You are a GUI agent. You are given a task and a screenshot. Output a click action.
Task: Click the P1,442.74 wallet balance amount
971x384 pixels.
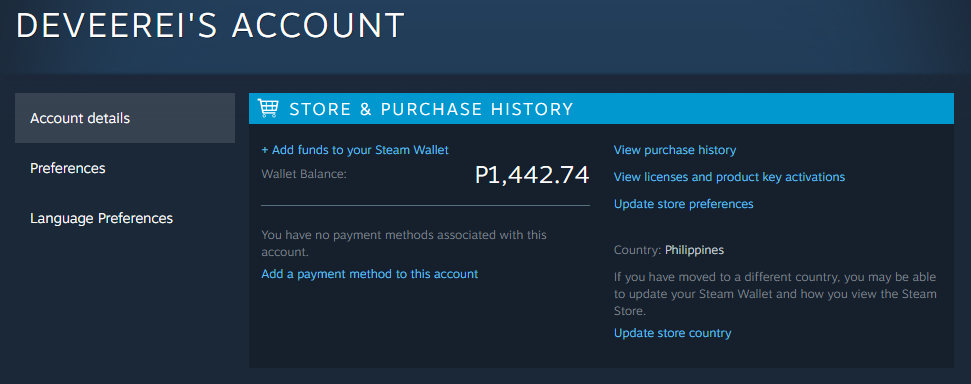pos(532,175)
